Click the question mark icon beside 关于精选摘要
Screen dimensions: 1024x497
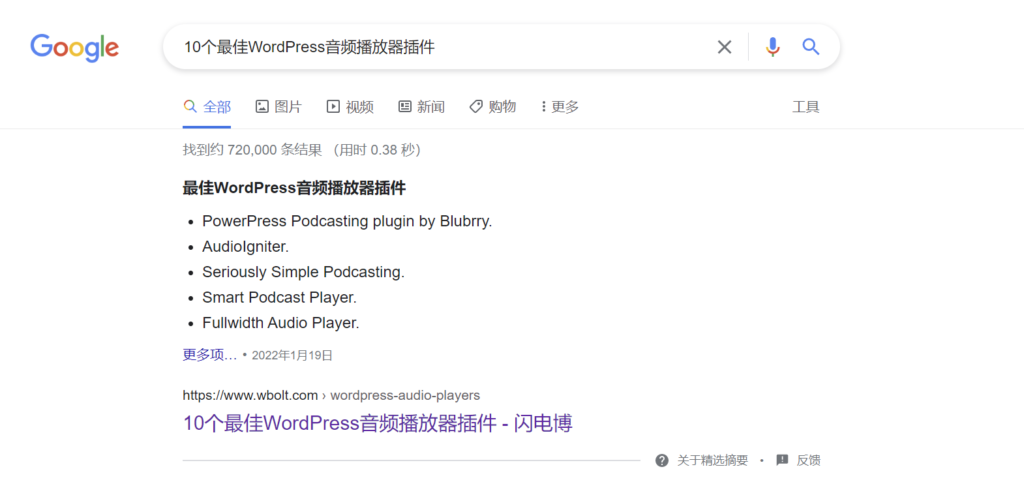click(x=662, y=460)
